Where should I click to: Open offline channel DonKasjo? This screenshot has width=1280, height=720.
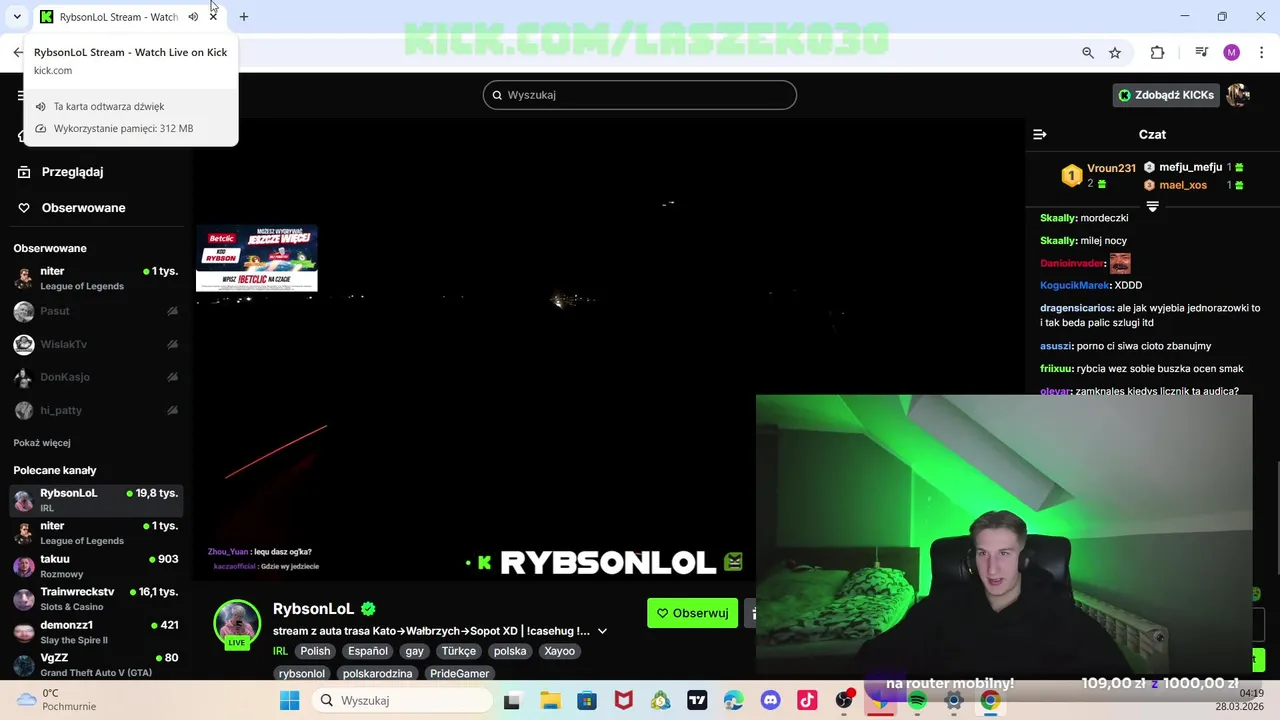pos(96,377)
